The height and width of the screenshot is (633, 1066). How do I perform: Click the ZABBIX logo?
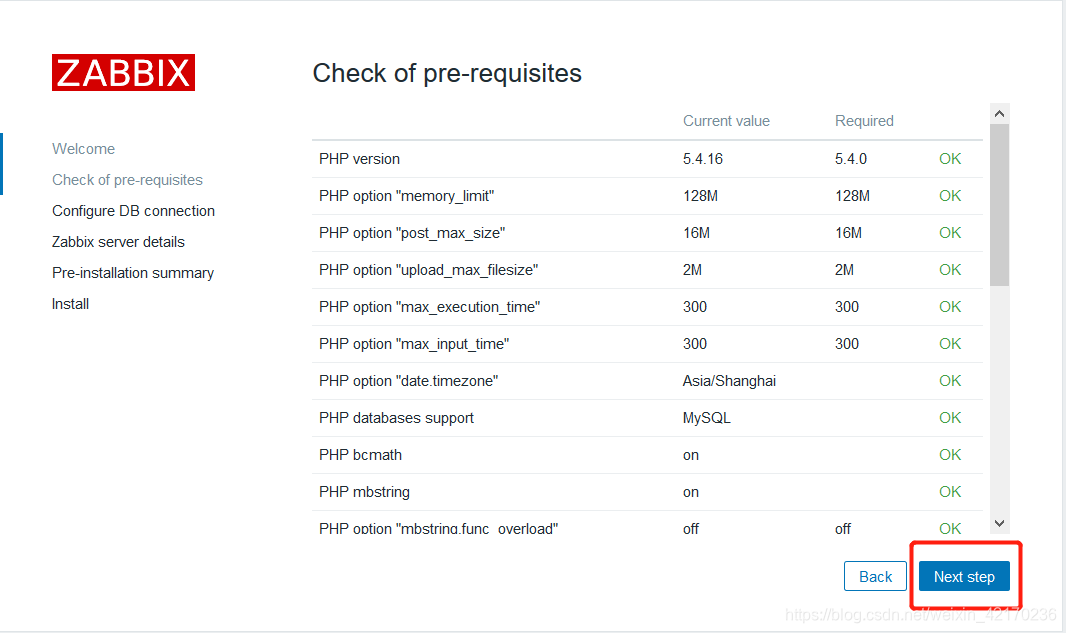point(123,73)
